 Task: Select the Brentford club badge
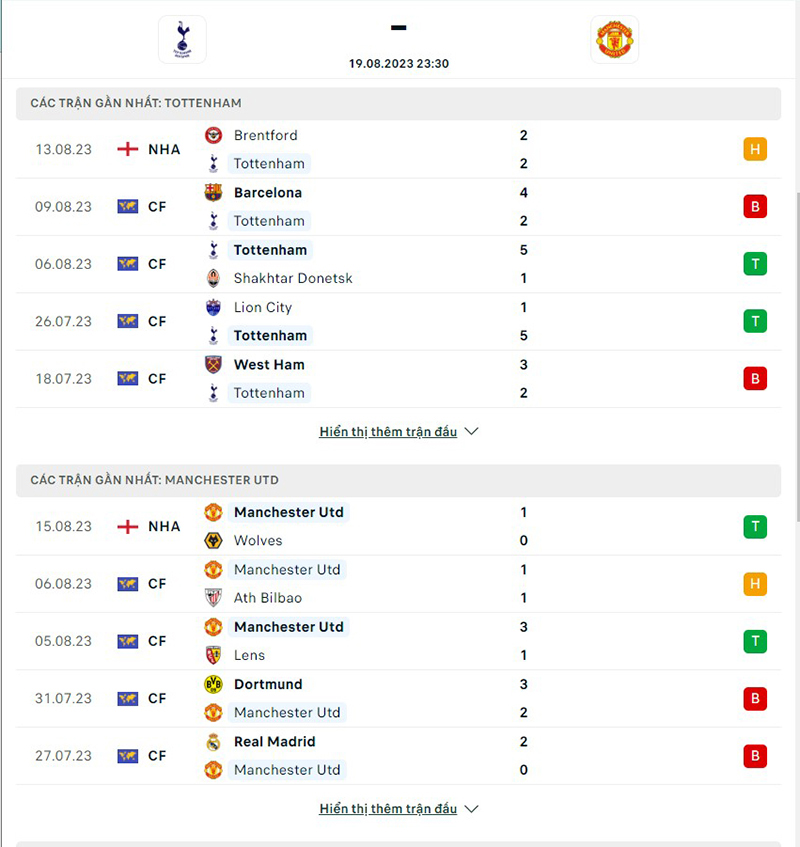click(214, 135)
